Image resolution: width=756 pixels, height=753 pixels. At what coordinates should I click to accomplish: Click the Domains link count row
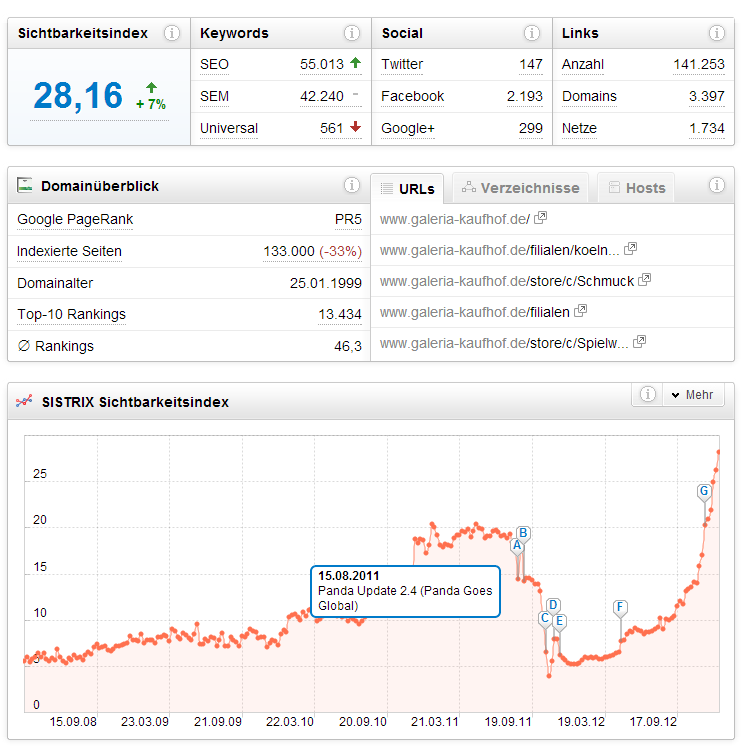tap(589, 96)
